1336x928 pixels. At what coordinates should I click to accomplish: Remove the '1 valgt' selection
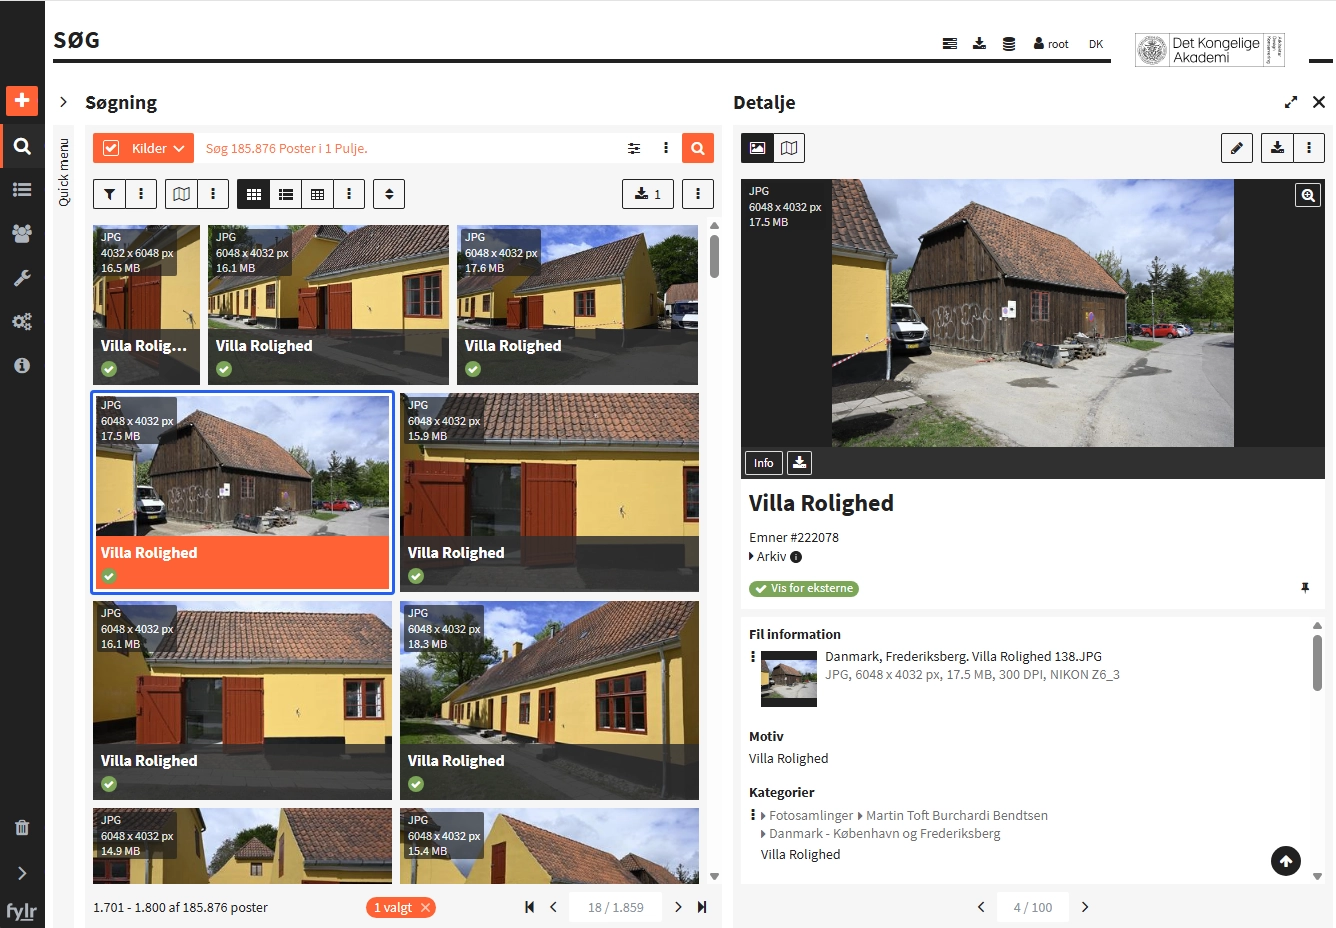(425, 908)
